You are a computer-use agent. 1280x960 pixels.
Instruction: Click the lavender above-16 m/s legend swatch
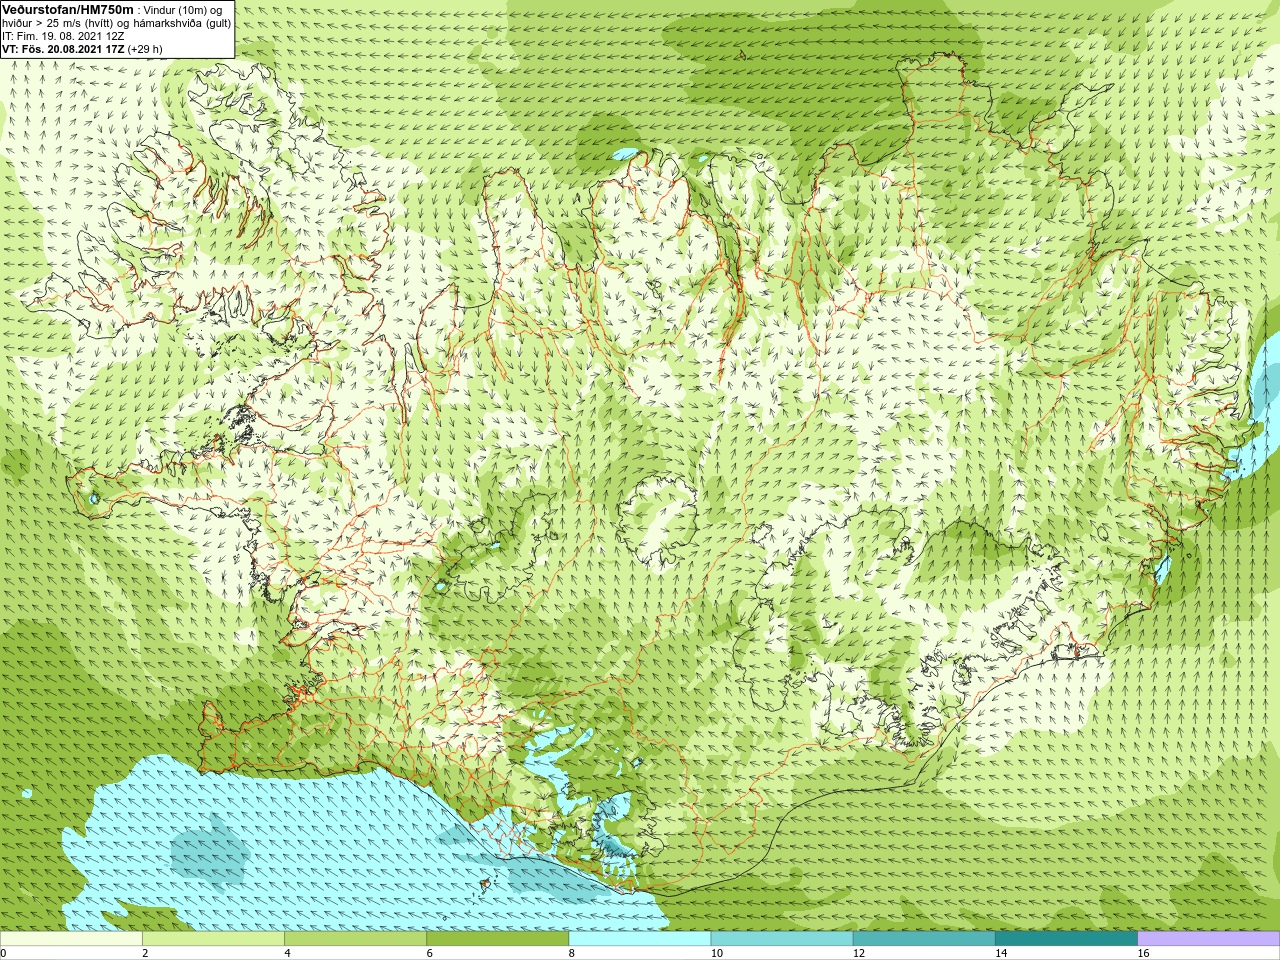pyautogui.click(x=1209, y=939)
